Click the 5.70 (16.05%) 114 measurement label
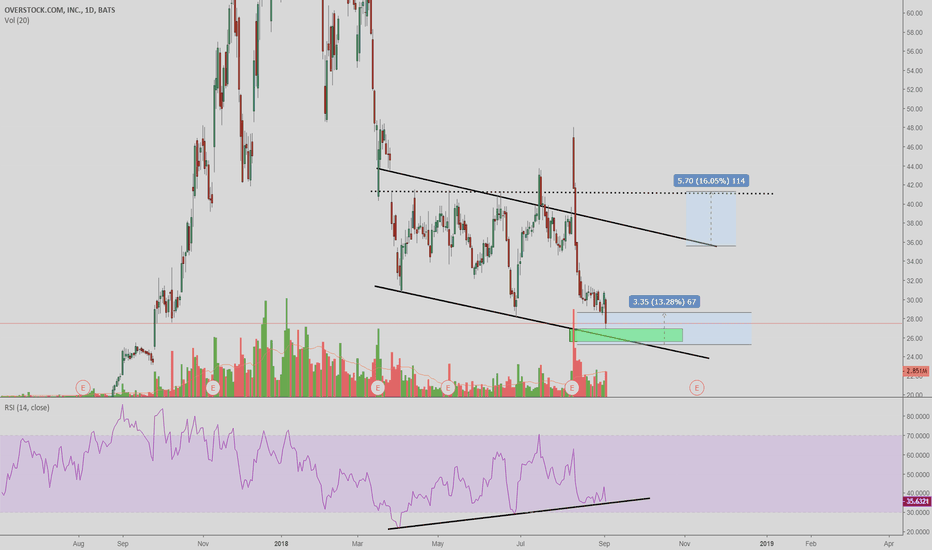This screenshot has width=932, height=550. click(x=711, y=181)
